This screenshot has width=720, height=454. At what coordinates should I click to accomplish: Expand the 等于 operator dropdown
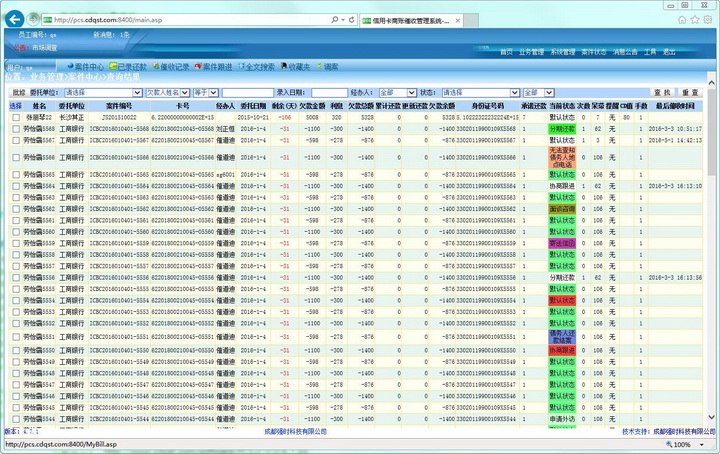[x=214, y=93]
